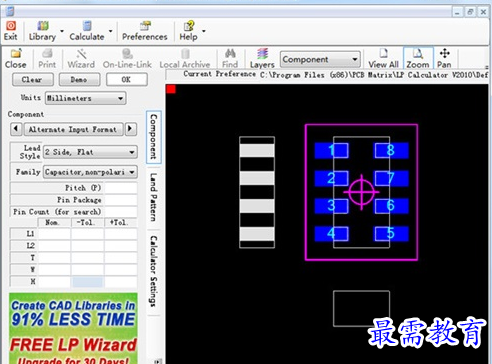Open the Lead Style dropdown

[90, 152]
